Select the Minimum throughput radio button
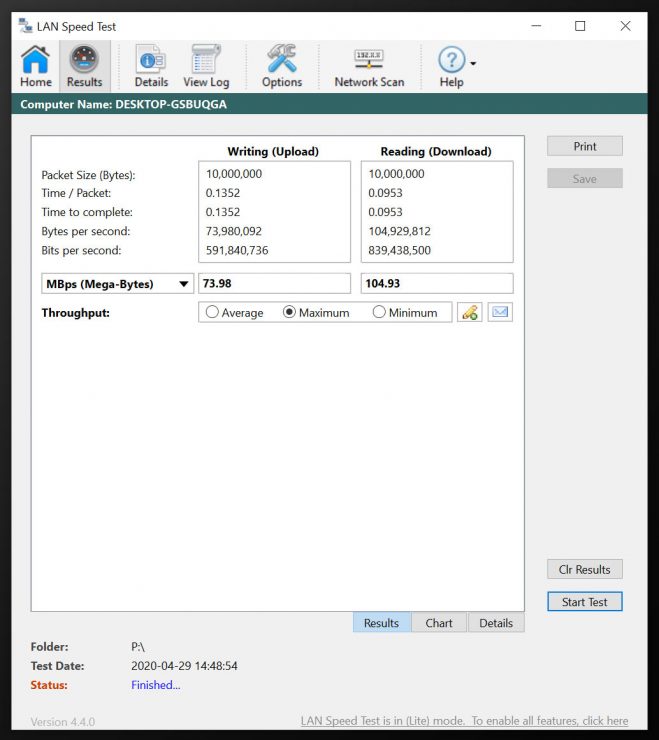This screenshot has width=659, height=740. (379, 312)
